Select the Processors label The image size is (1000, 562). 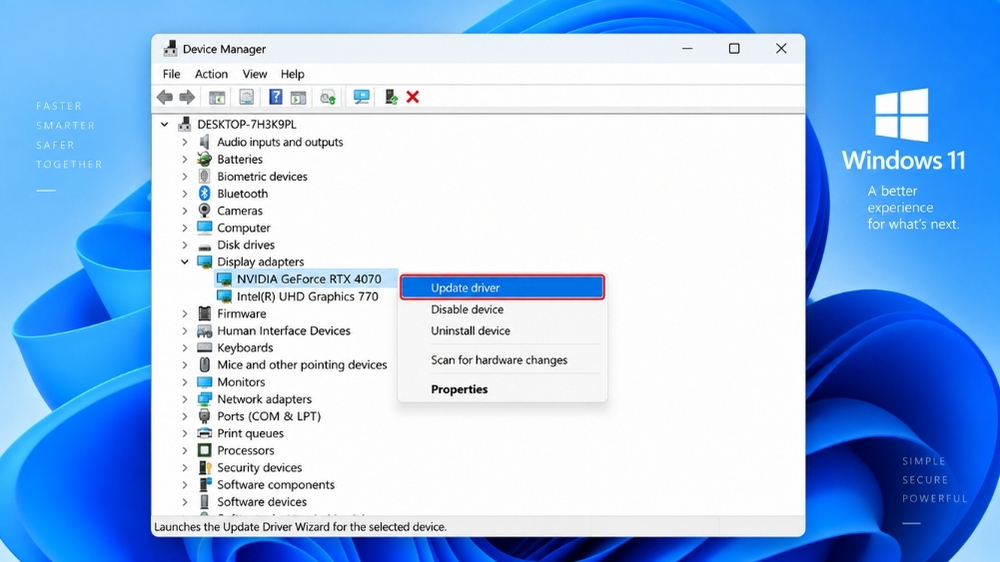click(x=246, y=450)
